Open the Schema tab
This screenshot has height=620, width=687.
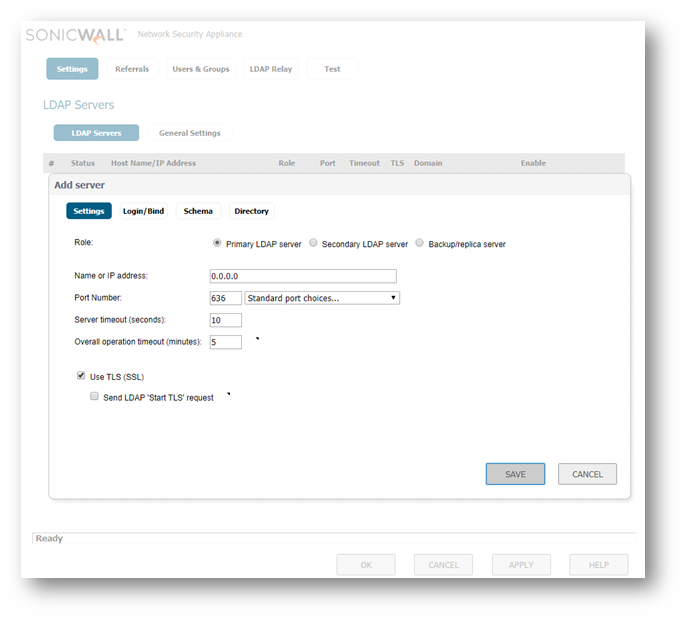(198, 211)
